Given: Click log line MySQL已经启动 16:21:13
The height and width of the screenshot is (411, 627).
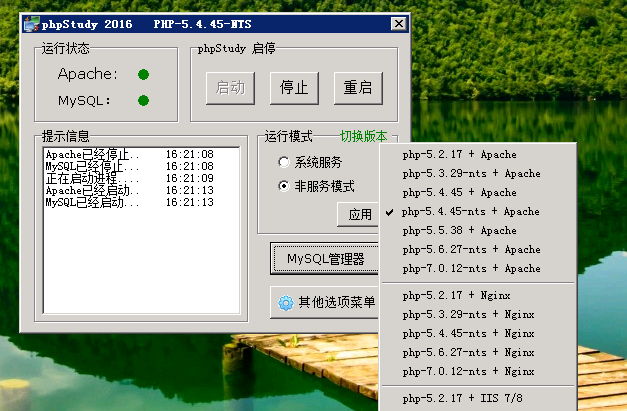Looking at the screenshot, I should 130,202.
